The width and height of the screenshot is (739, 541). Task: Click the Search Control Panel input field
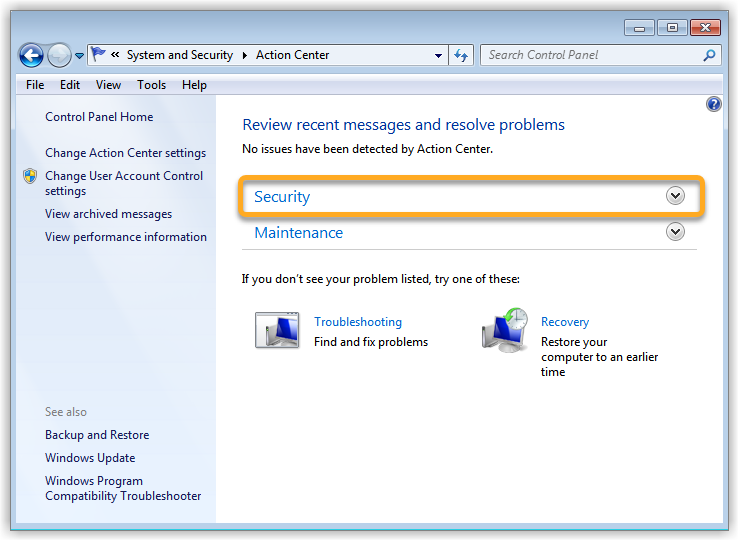point(590,55)
